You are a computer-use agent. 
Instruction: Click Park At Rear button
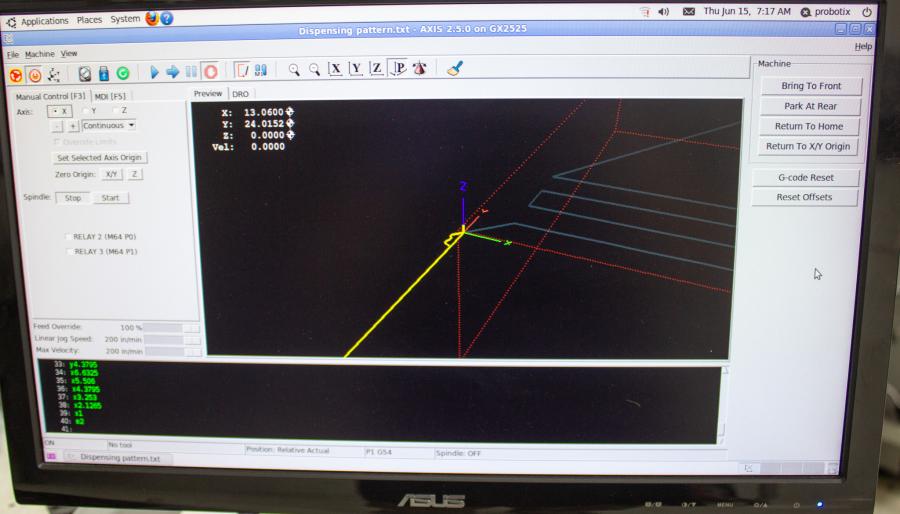(x=810, y=106)
